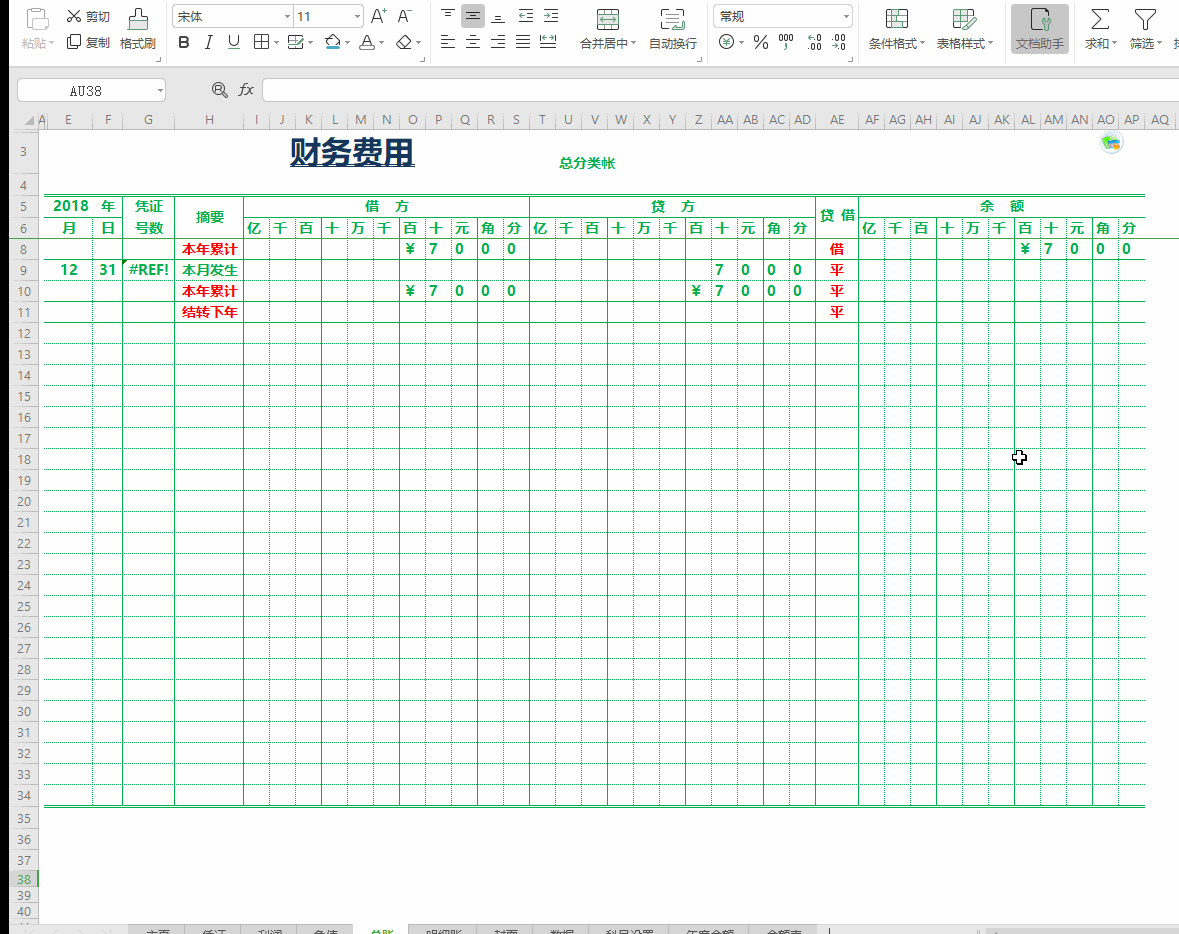Open the font group dialog launcher
This screenshot has width=1179, height=934.
(x=423, y=59)
